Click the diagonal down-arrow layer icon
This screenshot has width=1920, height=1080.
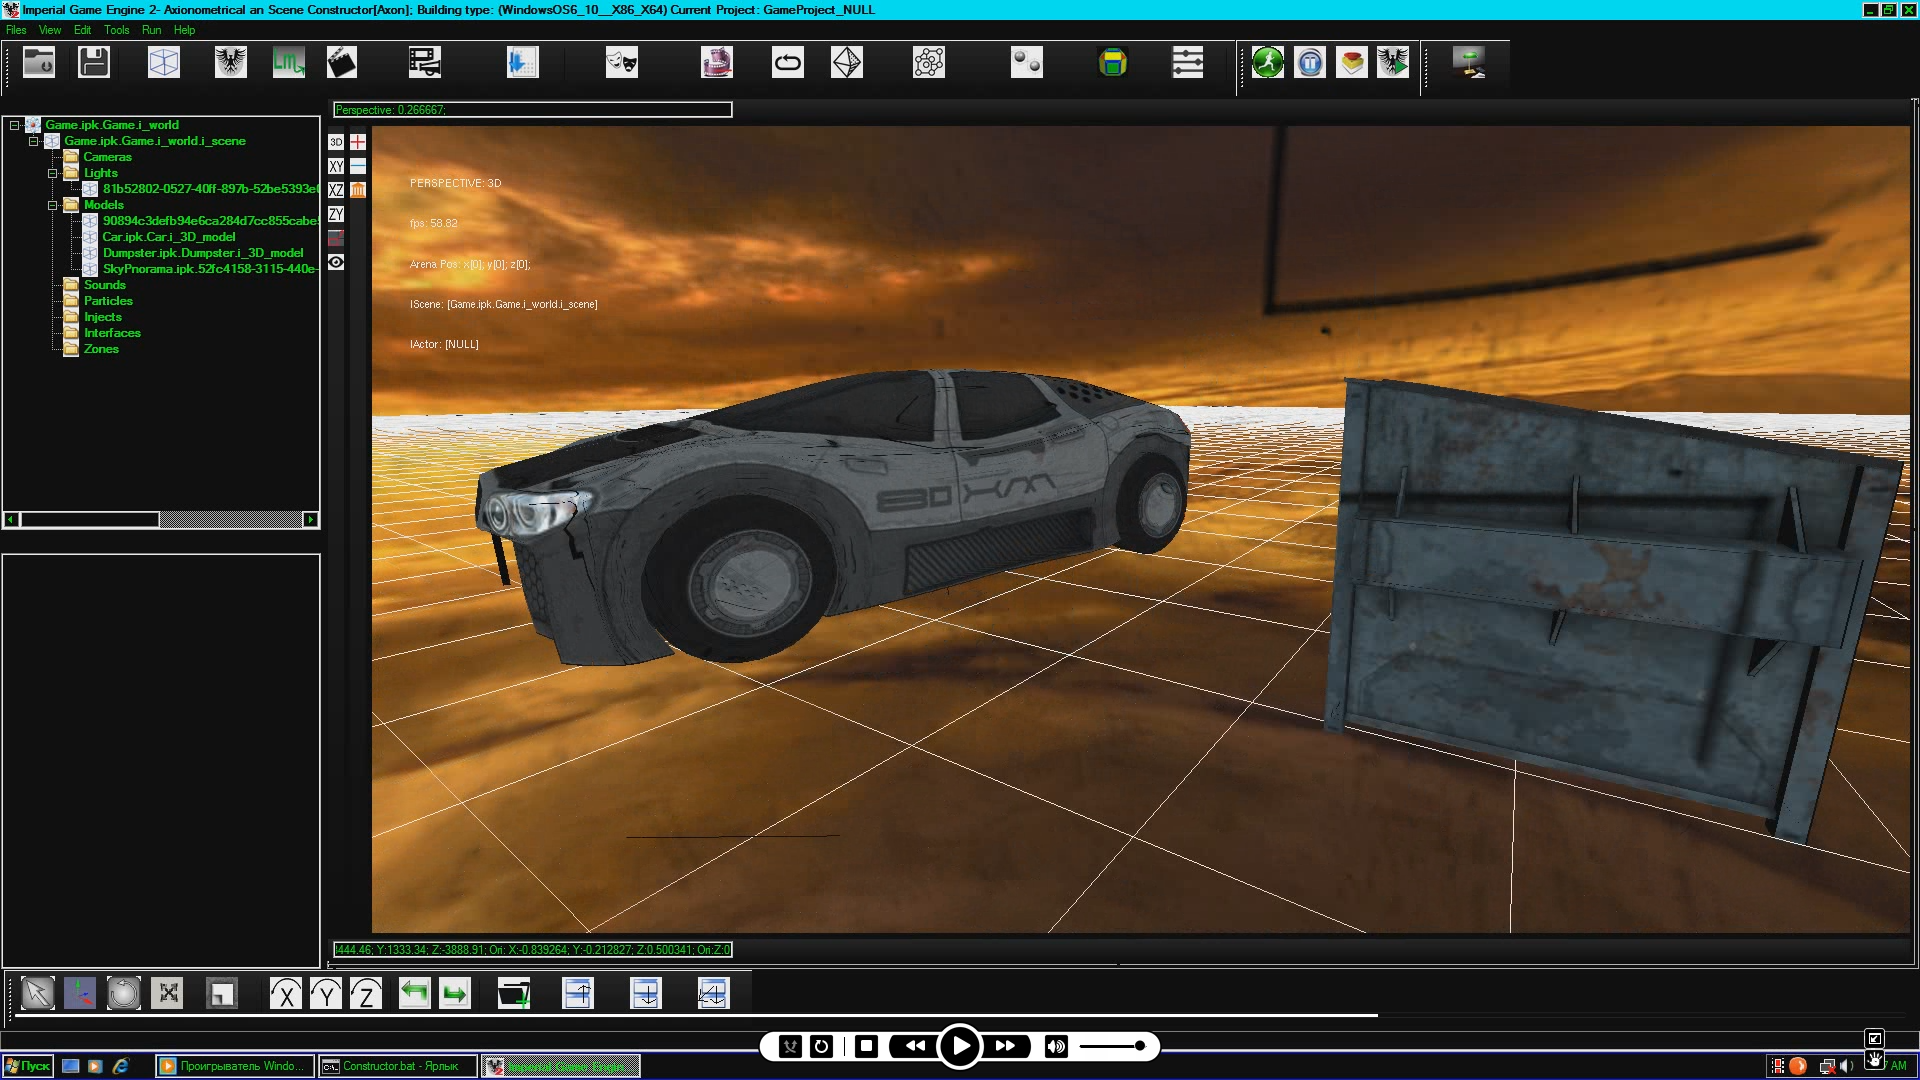713,993
